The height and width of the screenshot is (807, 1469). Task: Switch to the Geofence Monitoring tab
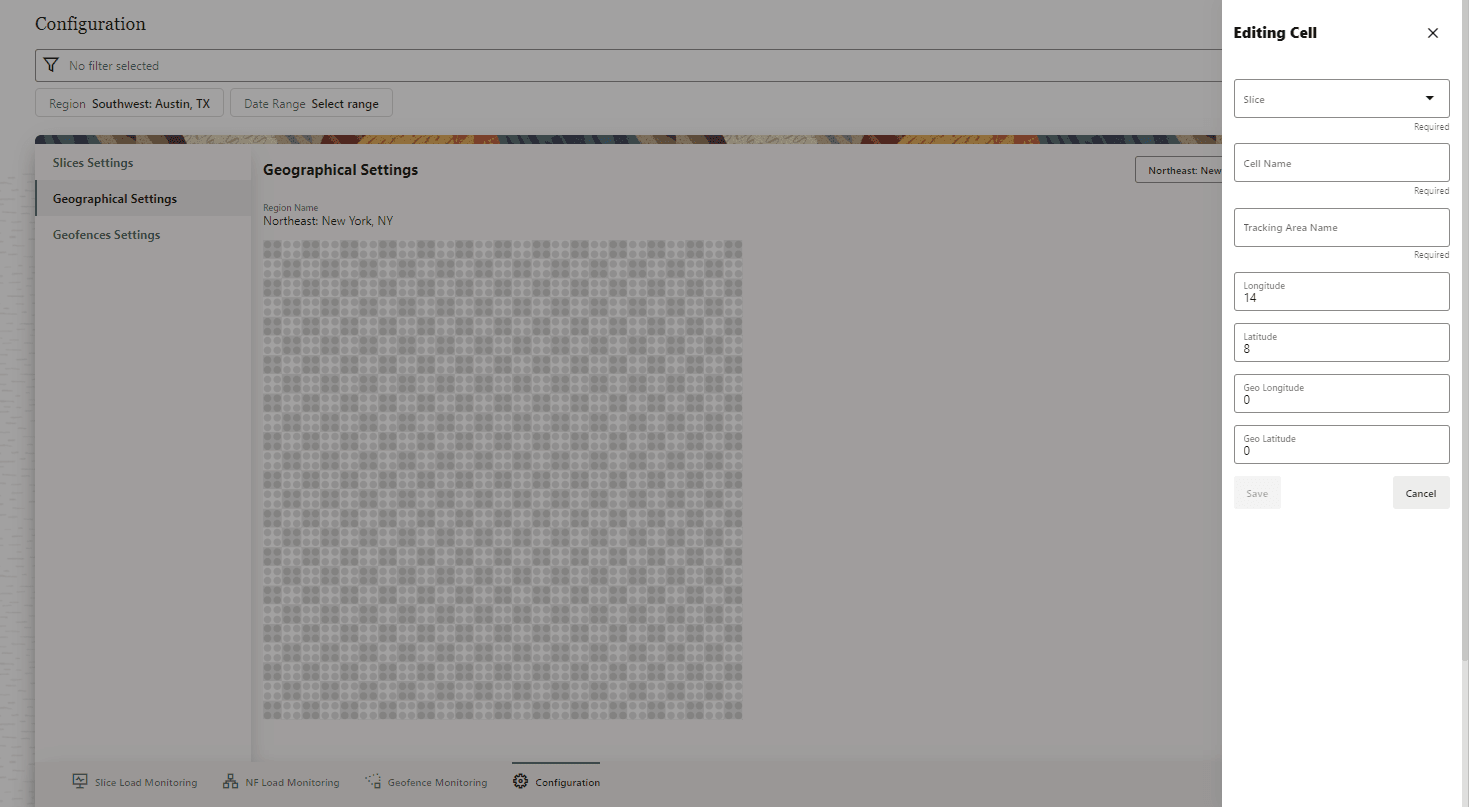tap(426, 782)
